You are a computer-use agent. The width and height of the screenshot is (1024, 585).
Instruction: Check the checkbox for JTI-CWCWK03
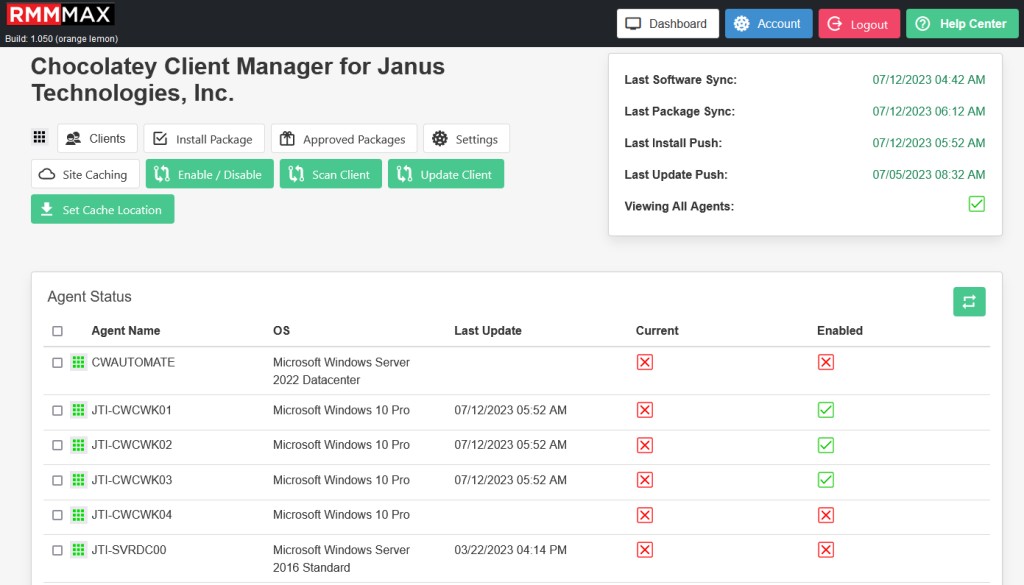(57, 480)
